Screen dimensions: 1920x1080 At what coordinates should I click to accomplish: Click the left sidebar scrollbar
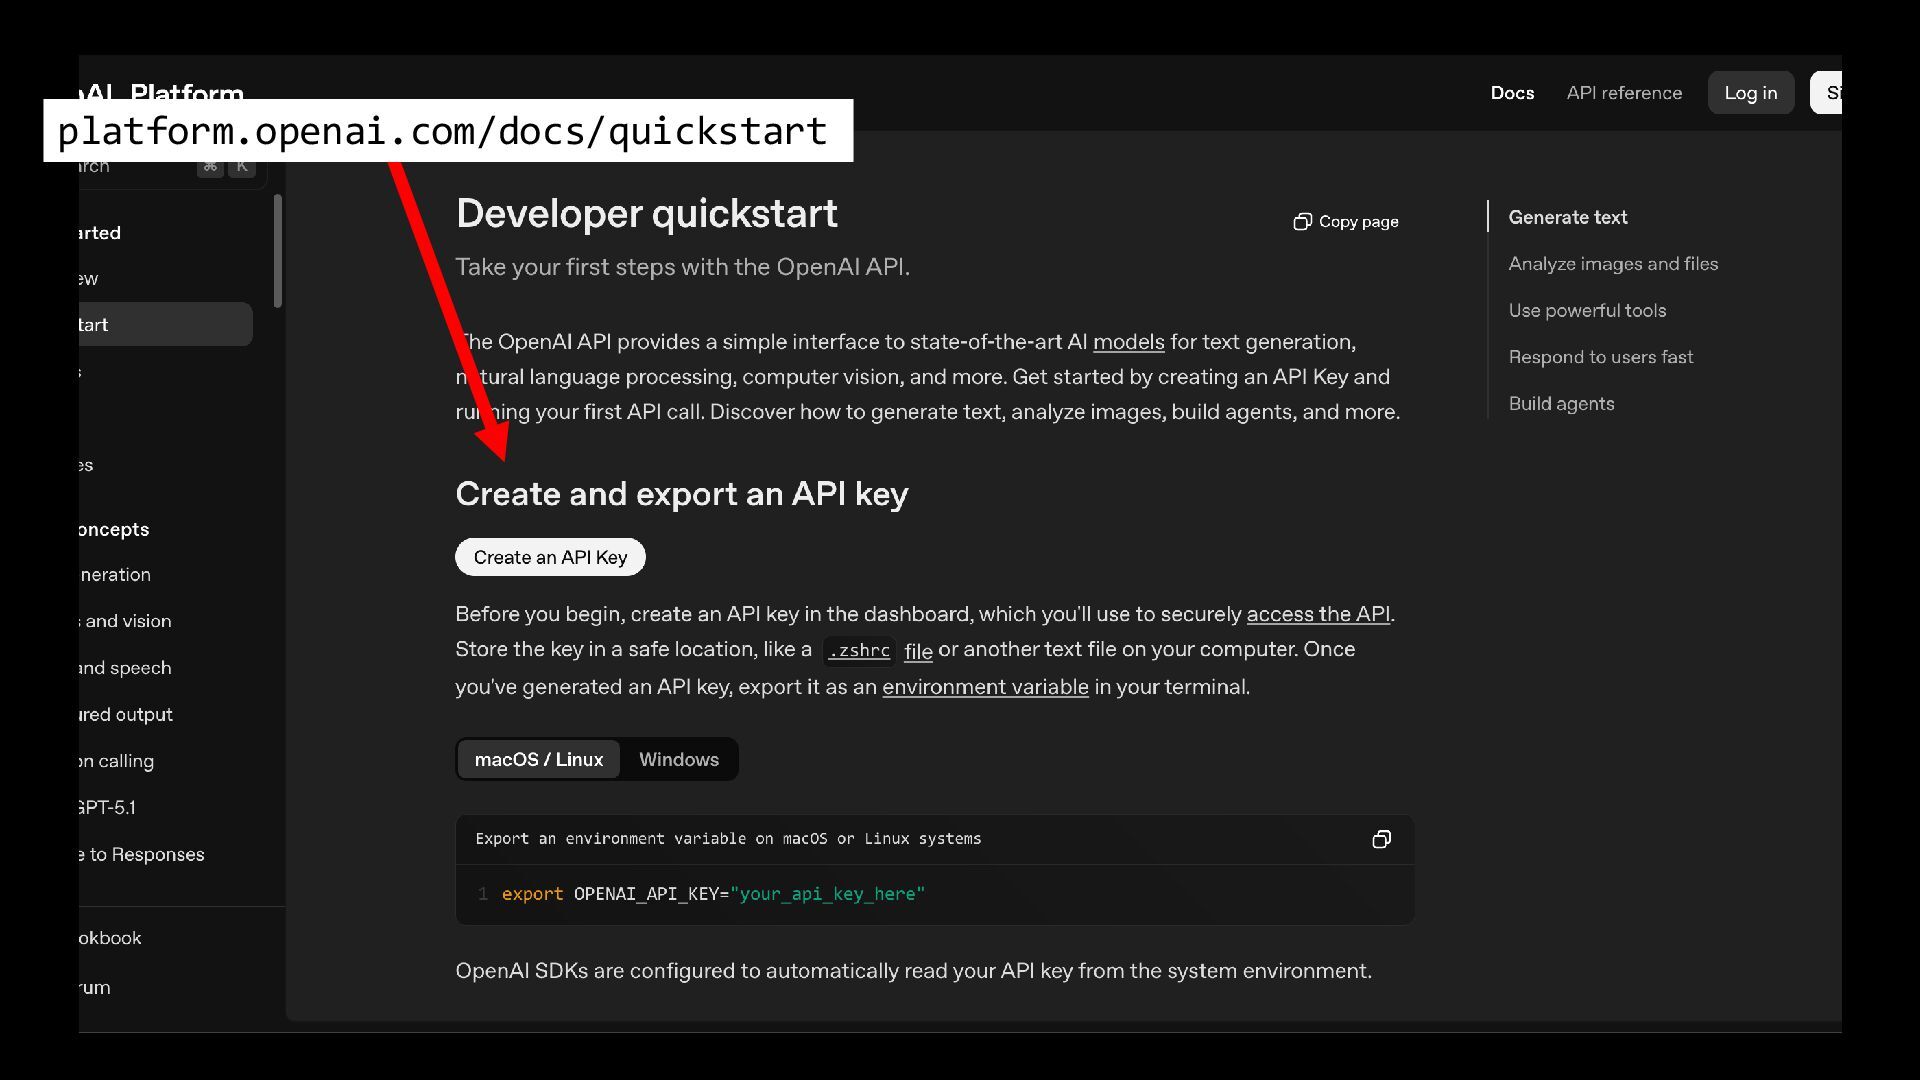point(278,250)
